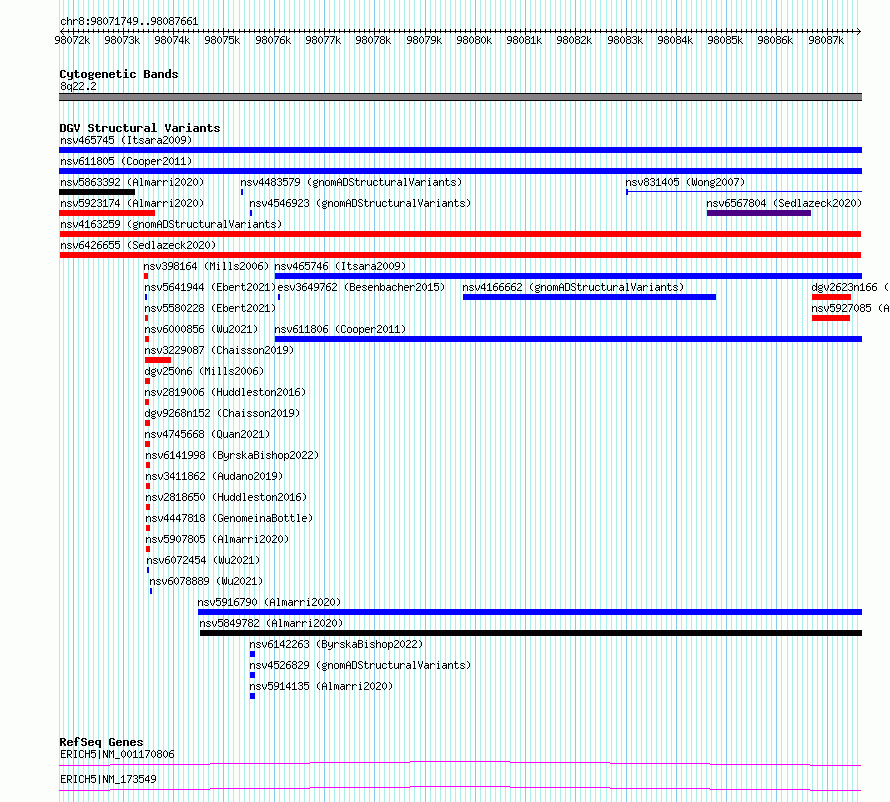The width and height of the screenshot is (890, 802).
Task: Click the red nsv6426655 (Sedlazeck2020) bar
Action: click(x=460, y=255)
